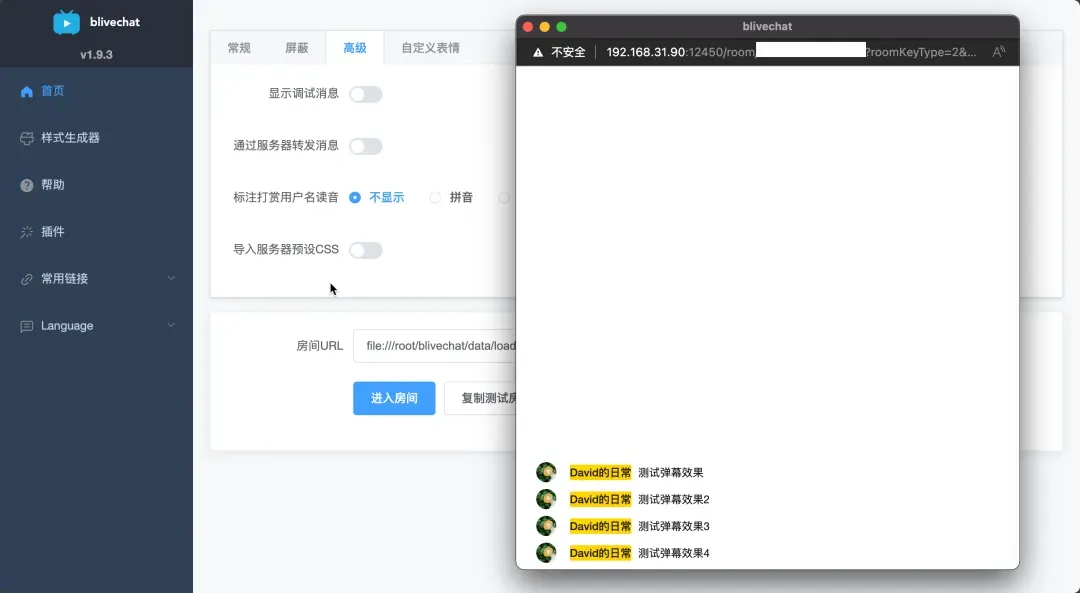The width and height of the screenshot is (1080, 593).
Task: Minimize the blivechat popup window
Action: [x=545, y=27]
